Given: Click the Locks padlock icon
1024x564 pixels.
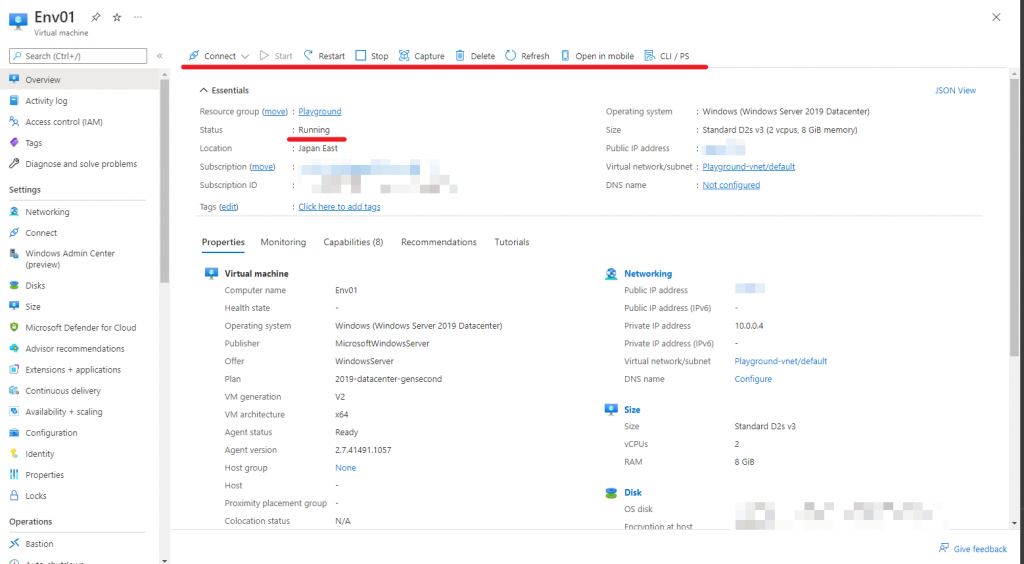Looking at the screenshot, I should click(x=14, y=496).
